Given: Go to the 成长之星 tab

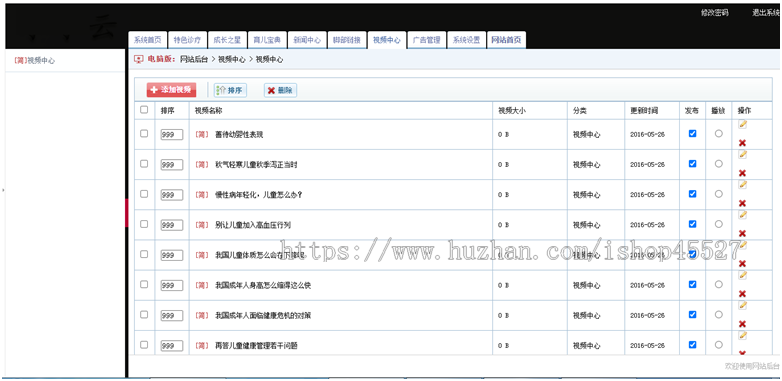Looking at the screenshot, I should click(227, 40).
